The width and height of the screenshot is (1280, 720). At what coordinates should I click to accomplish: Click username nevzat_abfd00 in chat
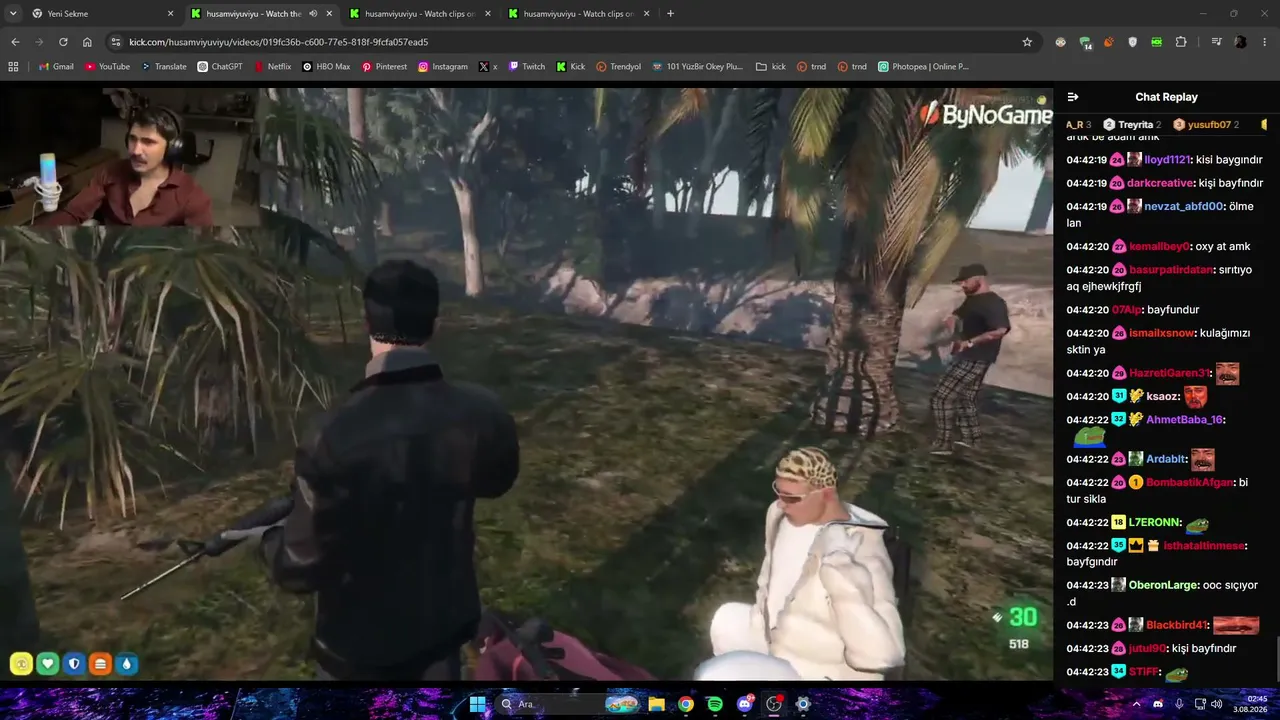[x=1184, y=206]
